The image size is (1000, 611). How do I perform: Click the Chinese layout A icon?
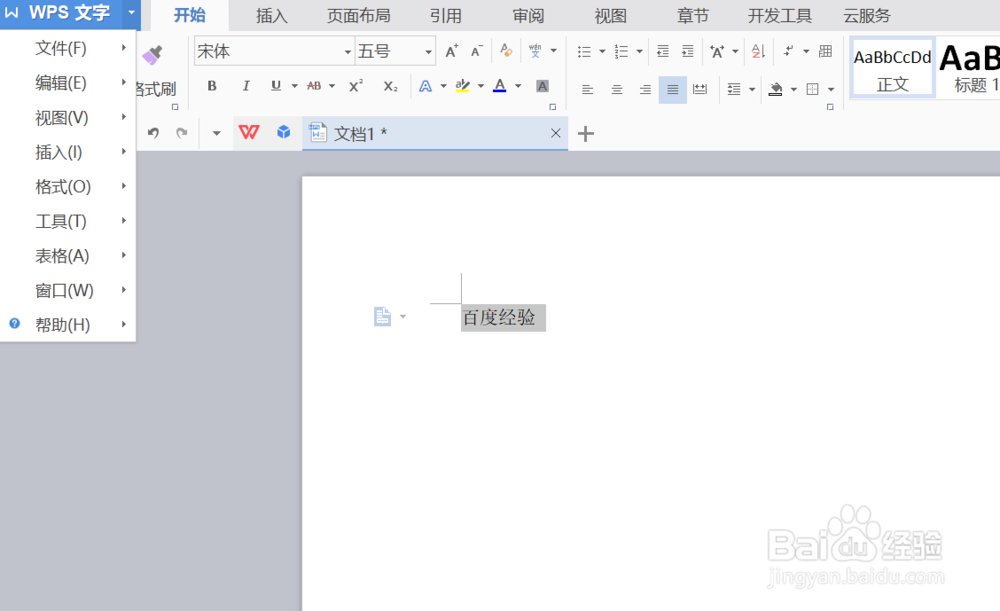tap(717, 52)
